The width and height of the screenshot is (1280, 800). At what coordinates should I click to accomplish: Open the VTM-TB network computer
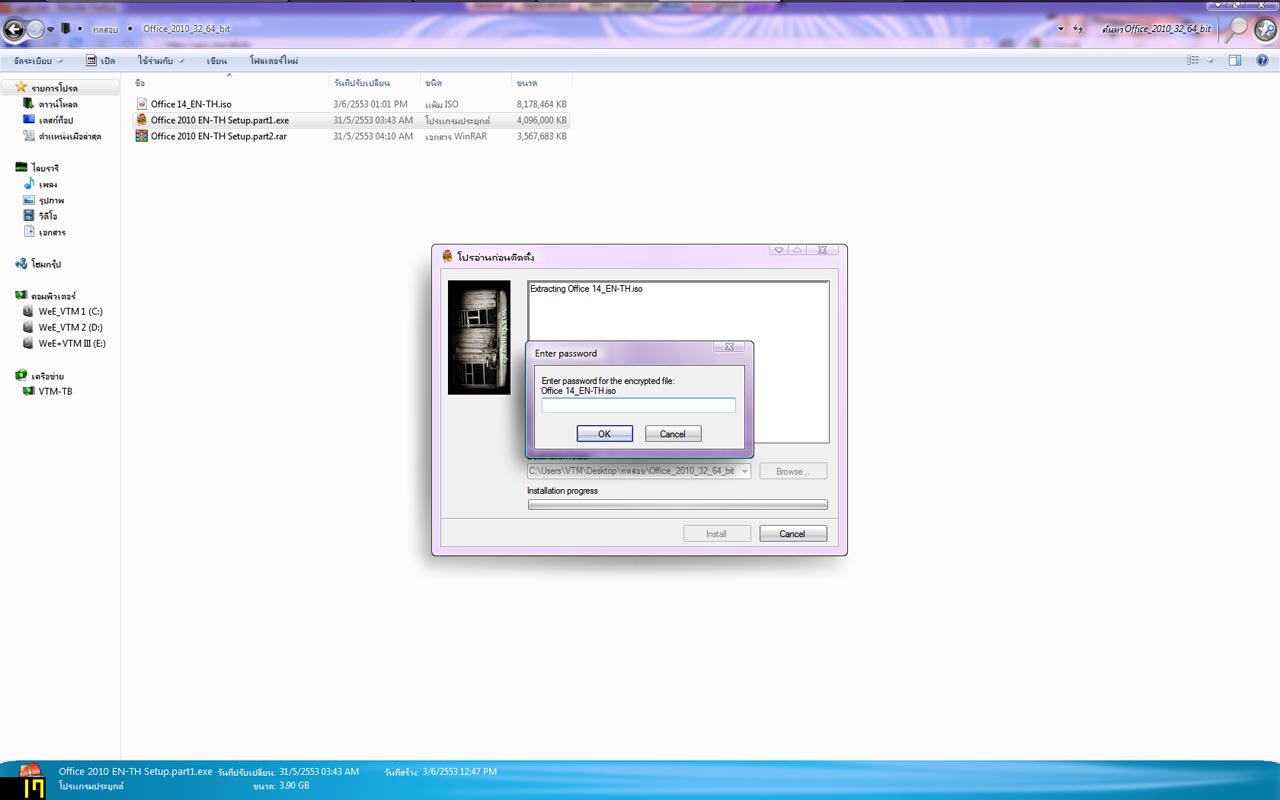point(55,392)
